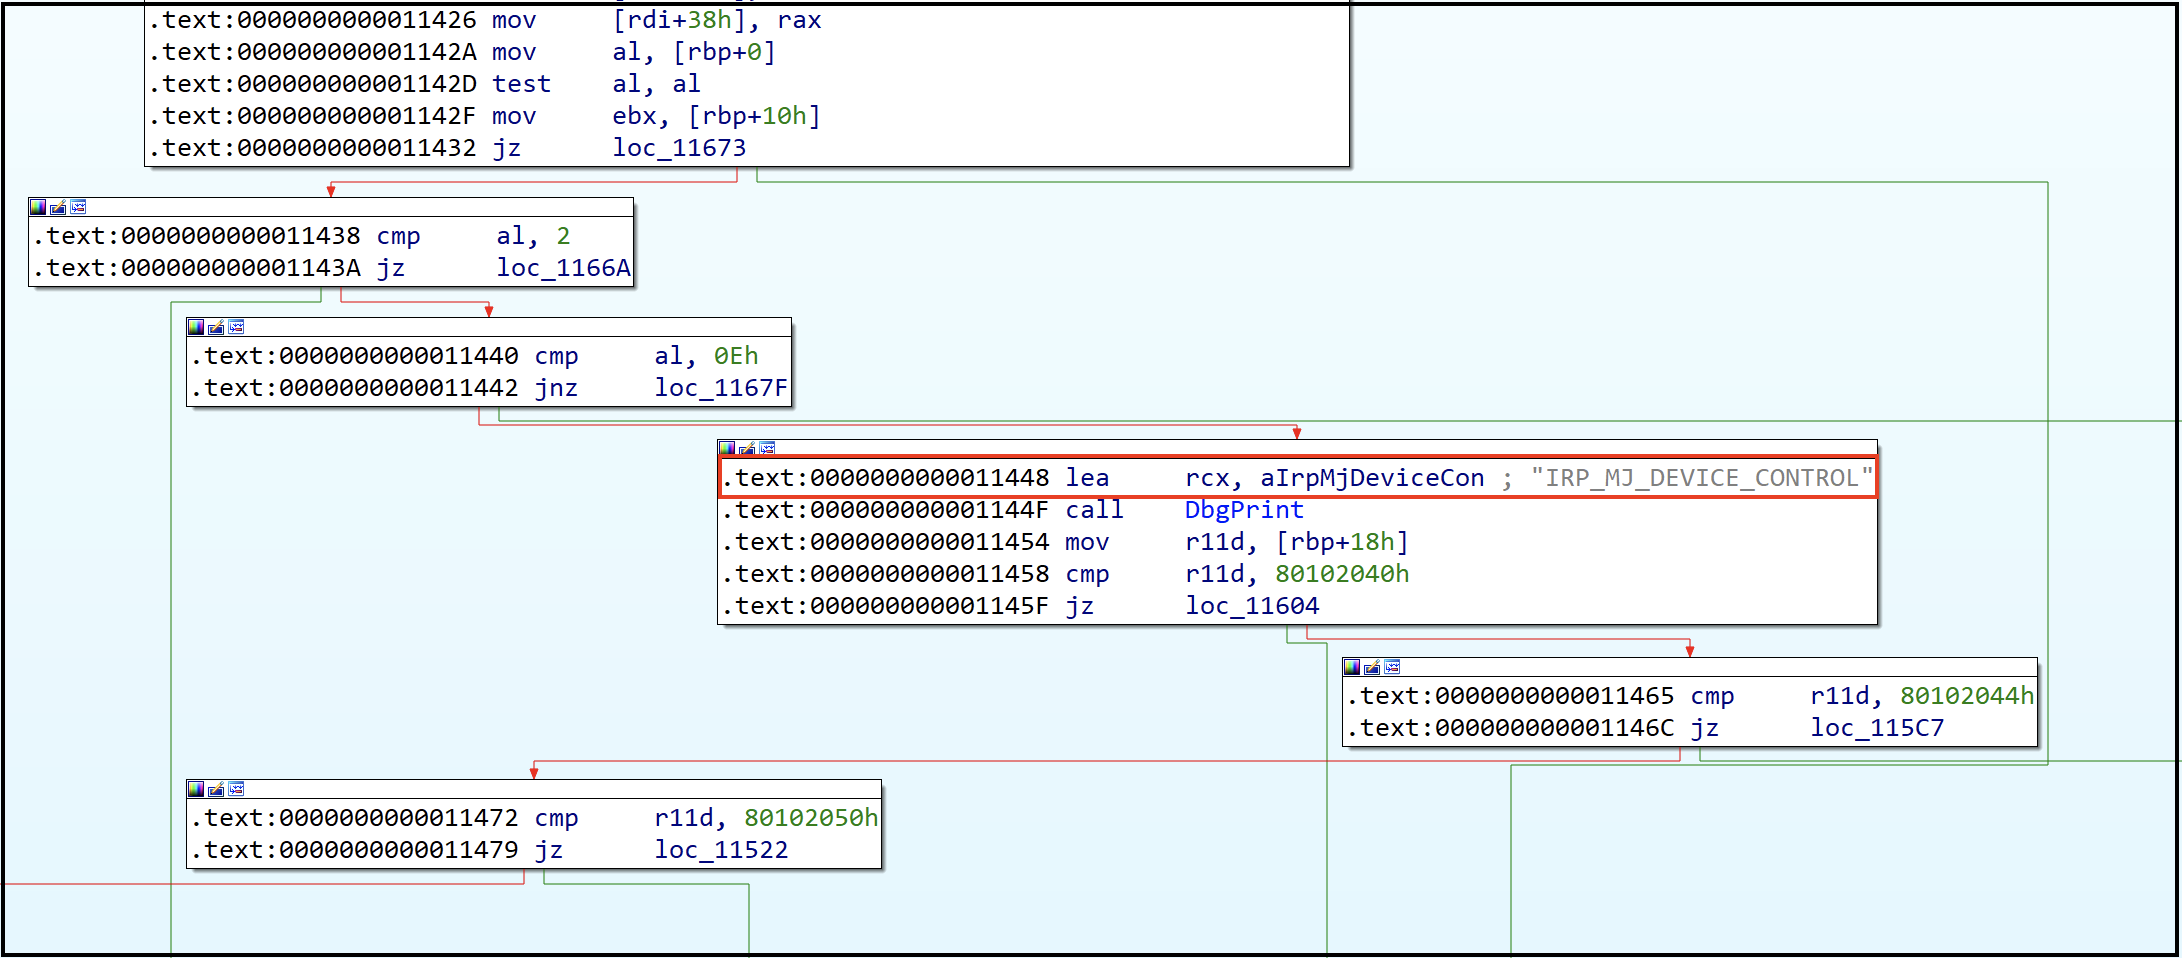Click the DbgPrint call target
The width and height of the screenshot is (2182, 958).
(x=1244, y=510)
